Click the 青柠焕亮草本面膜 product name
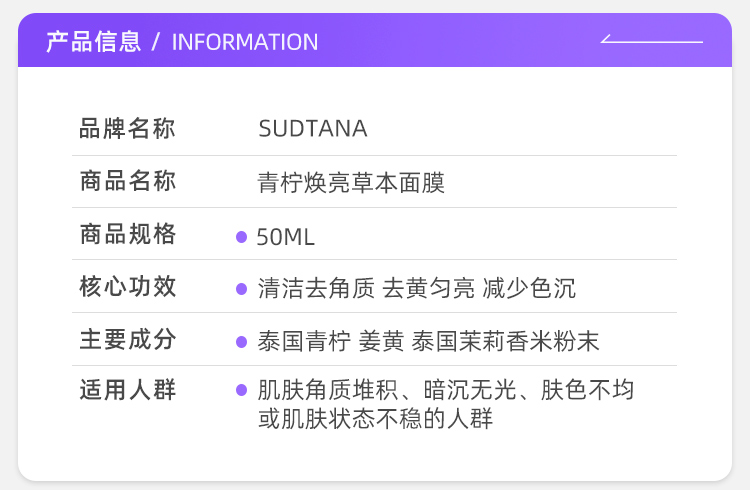 tap(351, 183)
